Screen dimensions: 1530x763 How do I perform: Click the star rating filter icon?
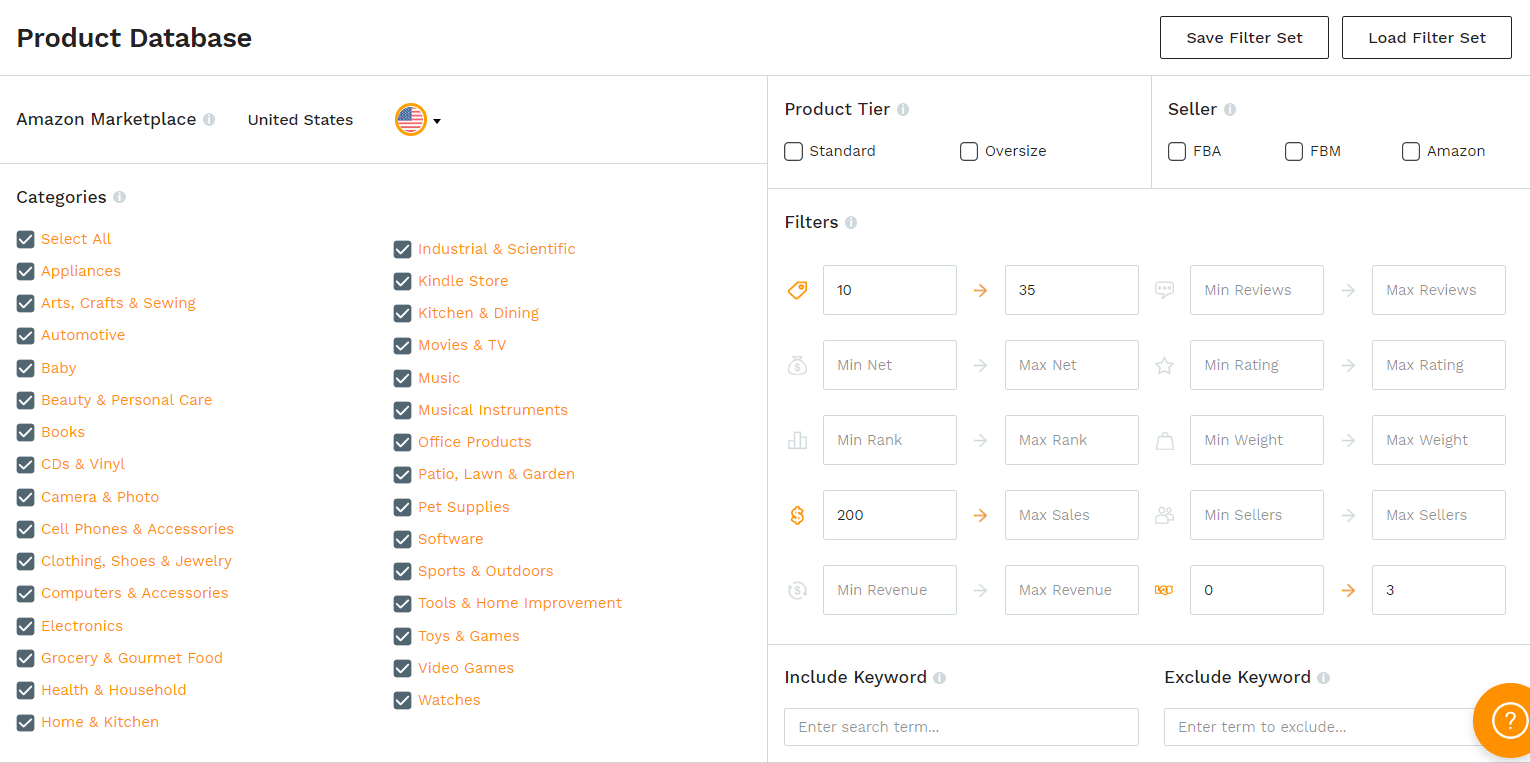point(1164,365)
